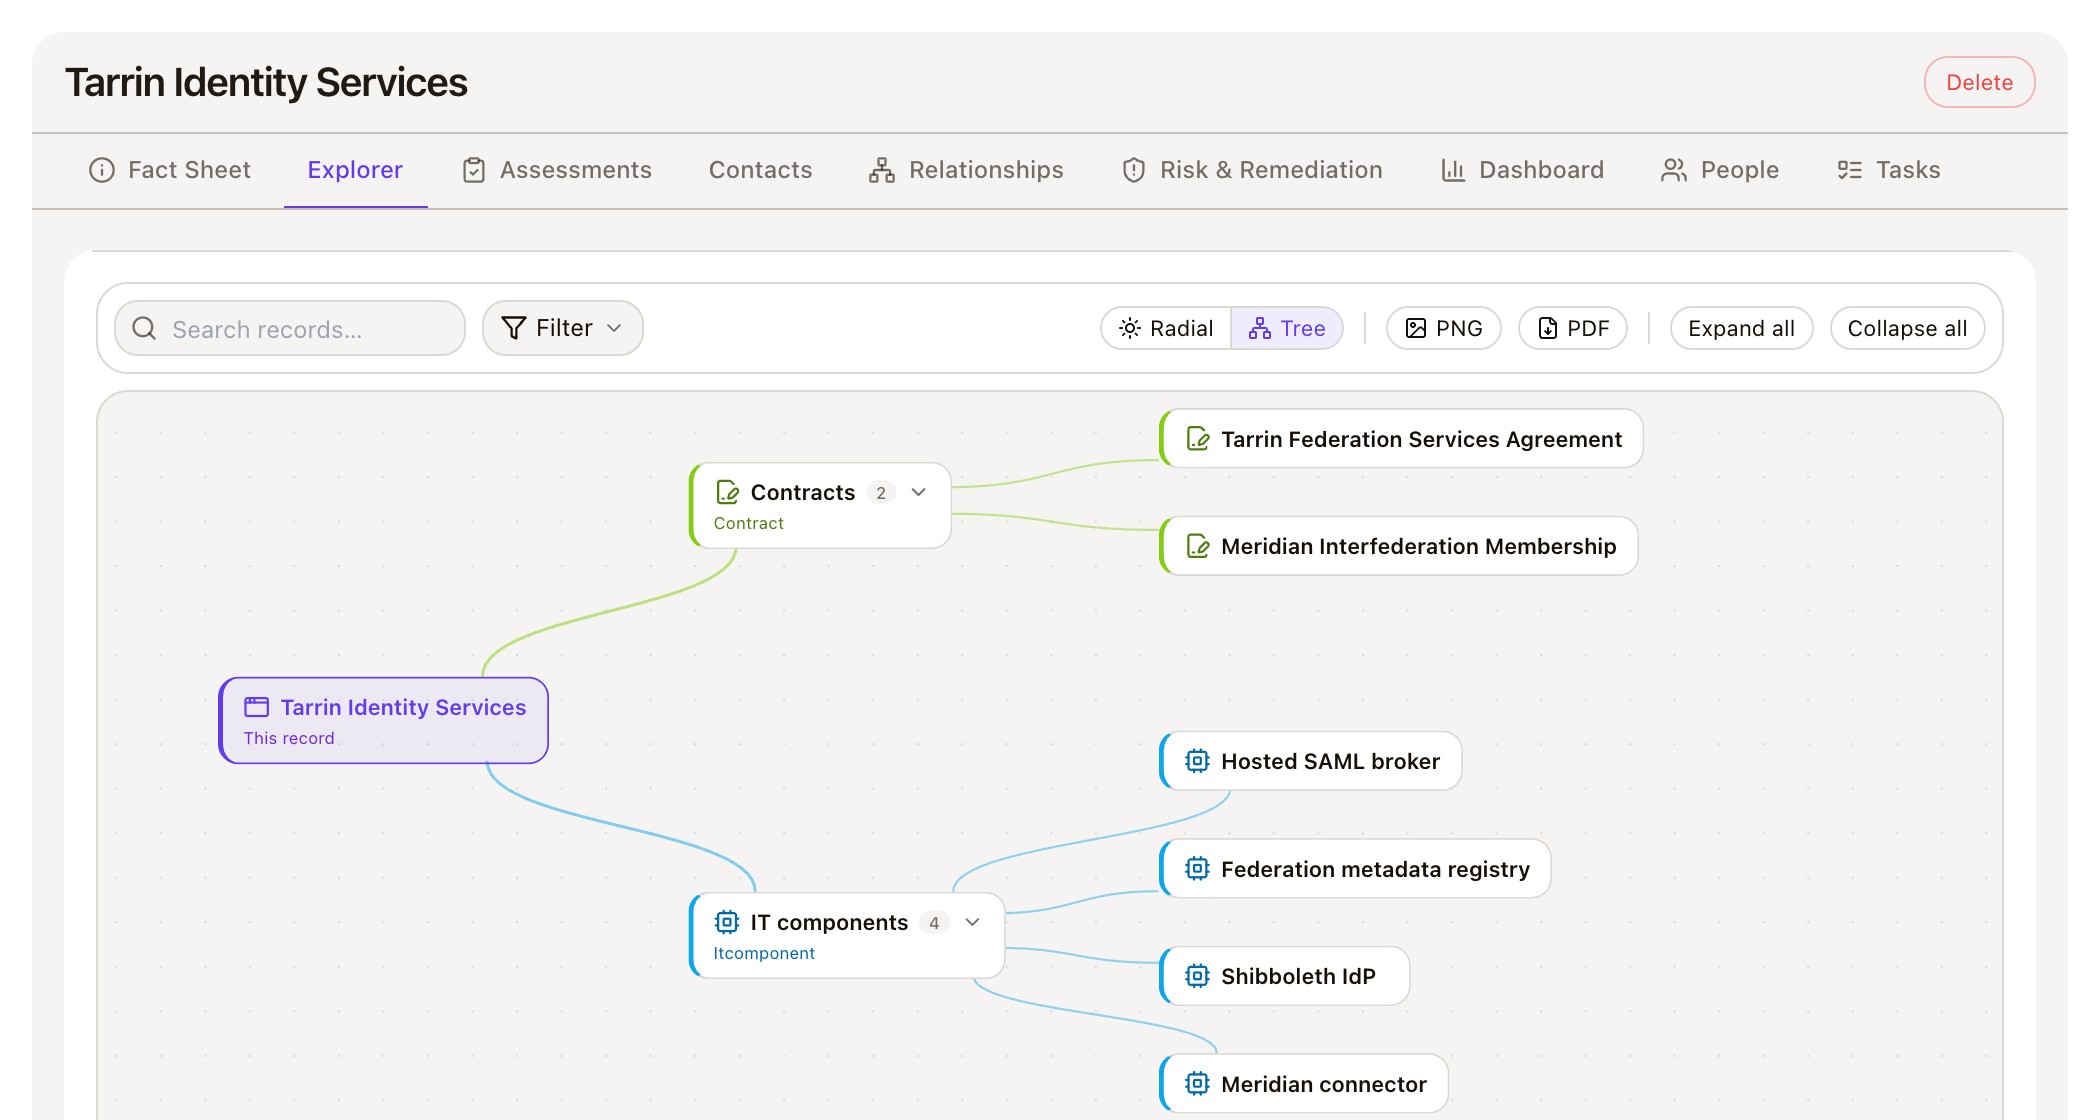The width and height of the screenshot is (2100, 1120).
Task: Click the search magnifier icon
Action: [x=144, y=328]
